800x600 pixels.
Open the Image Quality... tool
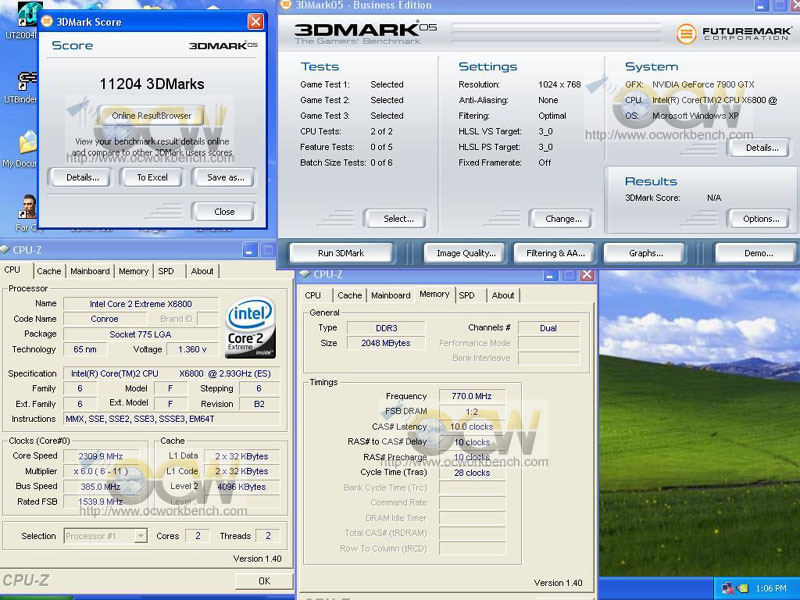(466, 253)
